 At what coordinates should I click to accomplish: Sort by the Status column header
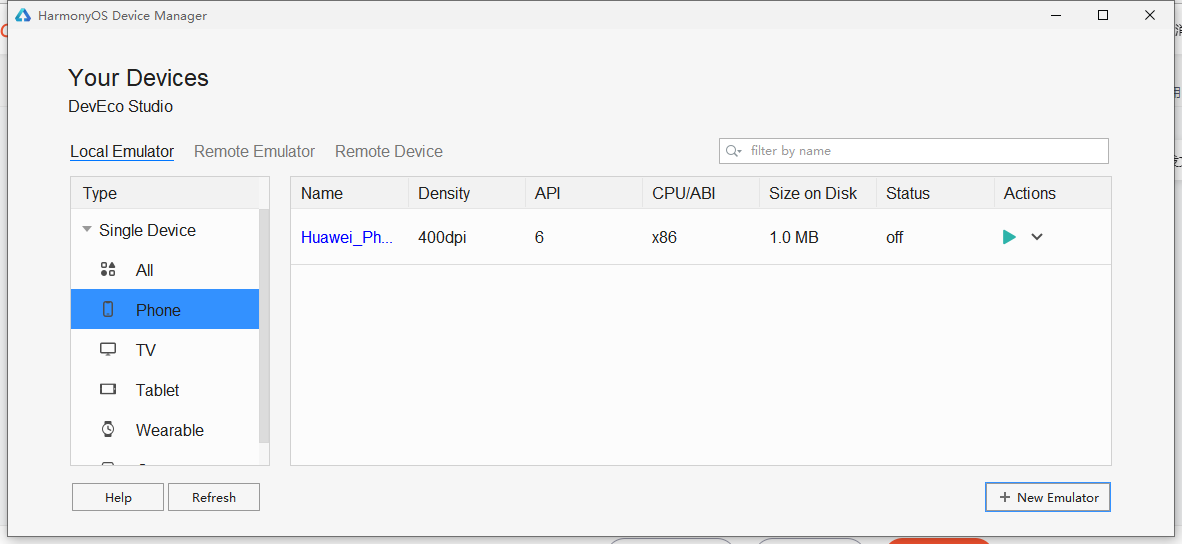[935, 193]
